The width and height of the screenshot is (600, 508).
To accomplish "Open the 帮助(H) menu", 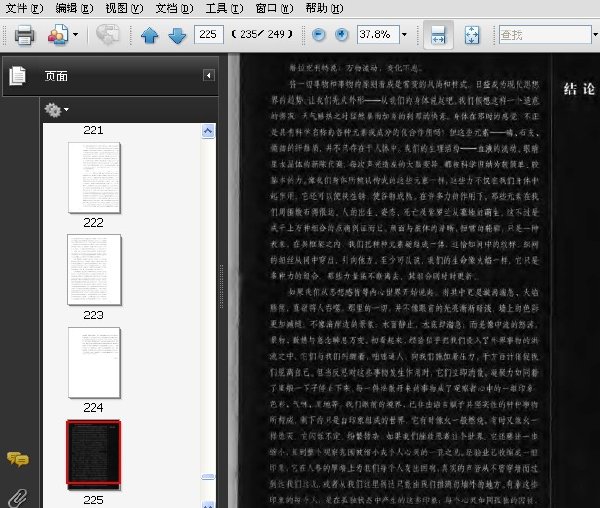I will pyautogui.click(x=324, y=8).
